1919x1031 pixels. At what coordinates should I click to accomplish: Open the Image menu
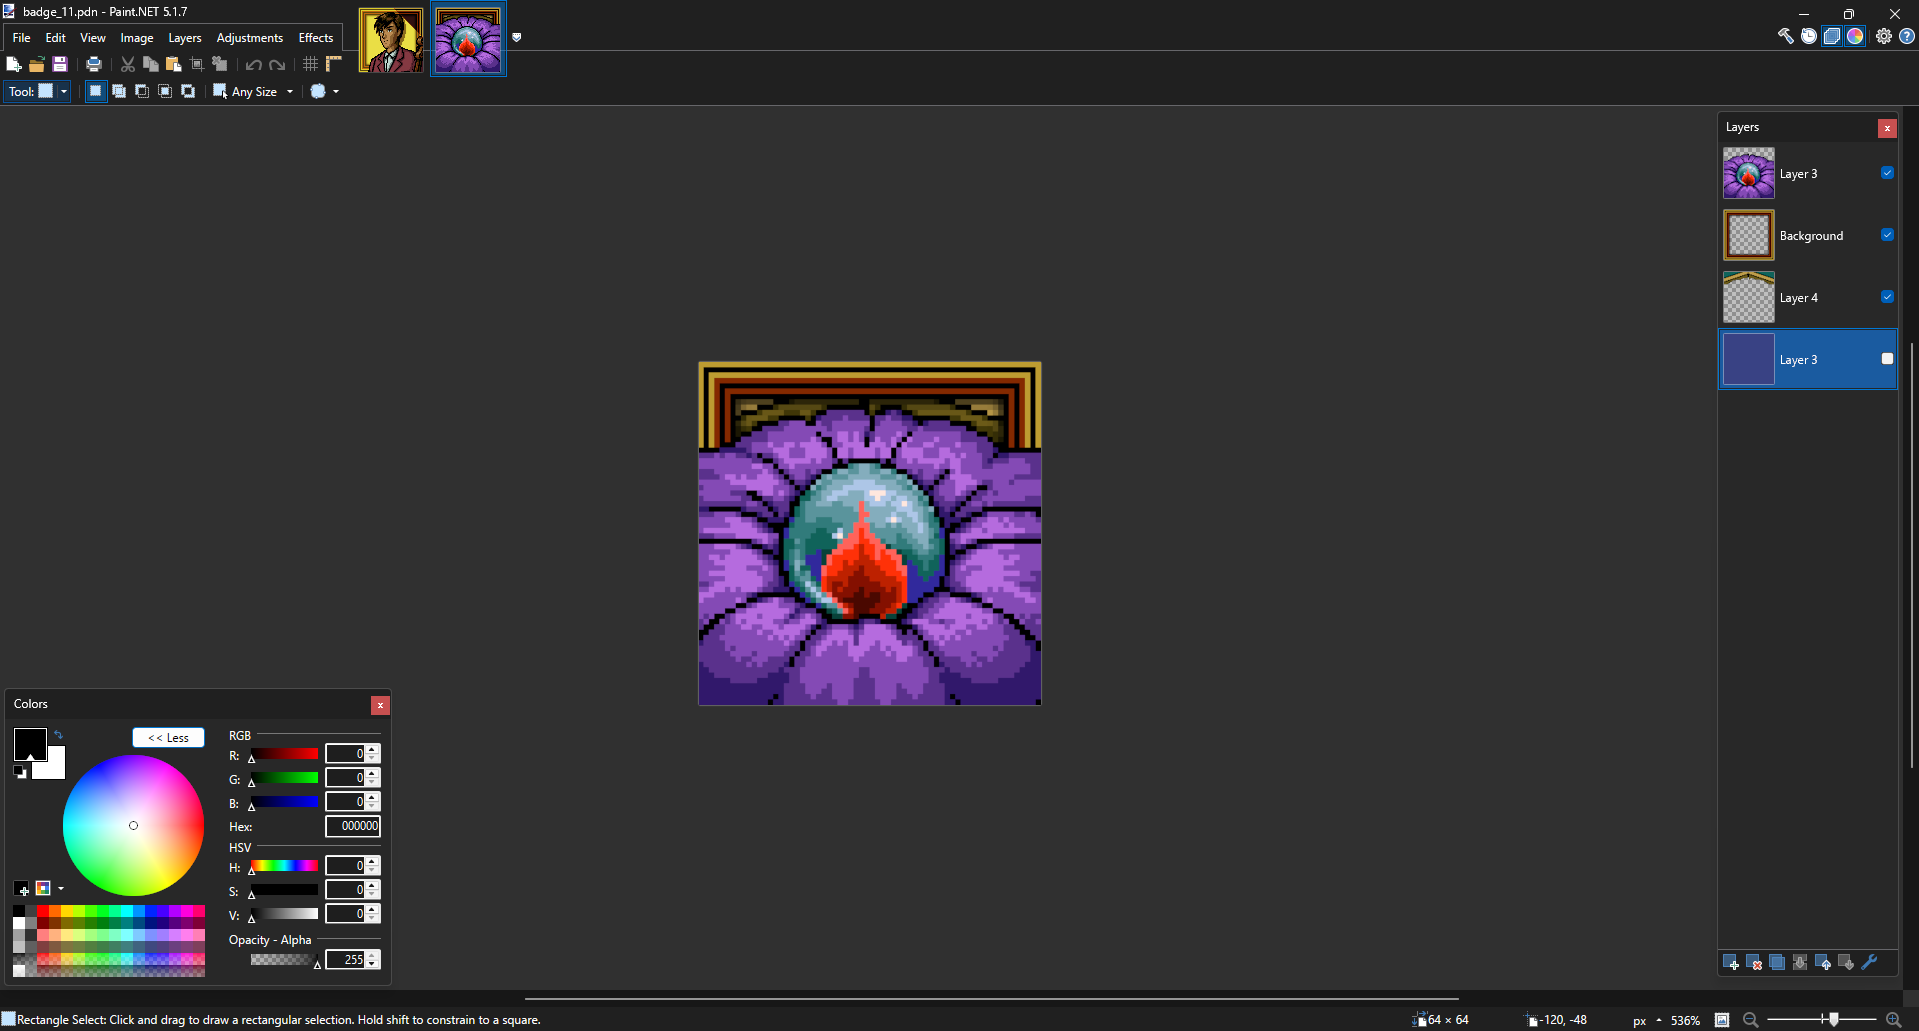137,38
